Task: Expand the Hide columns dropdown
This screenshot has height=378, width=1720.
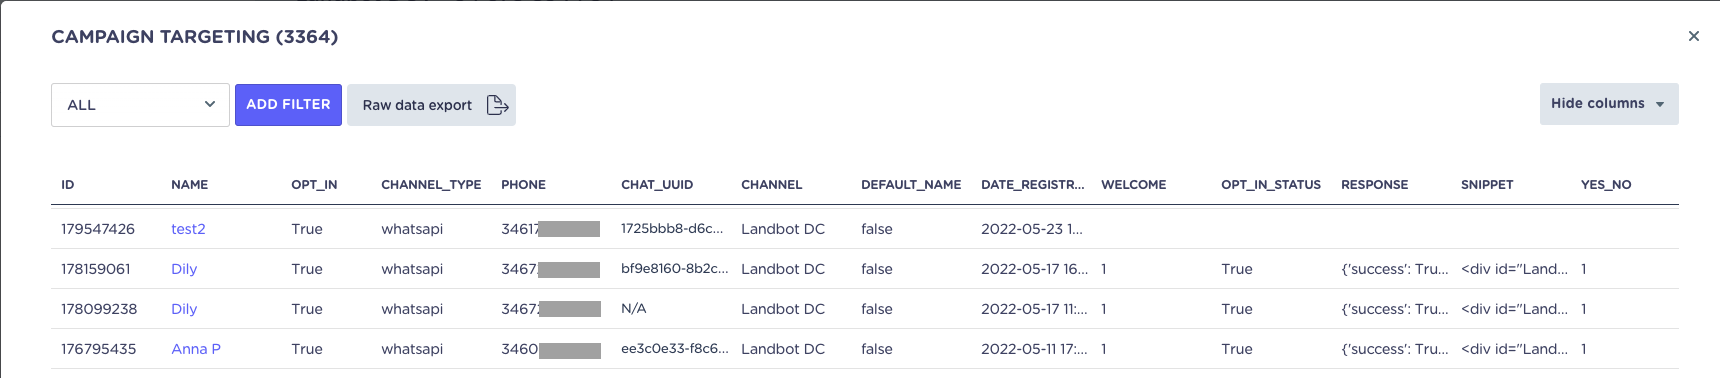Action: click(1609, 104)
